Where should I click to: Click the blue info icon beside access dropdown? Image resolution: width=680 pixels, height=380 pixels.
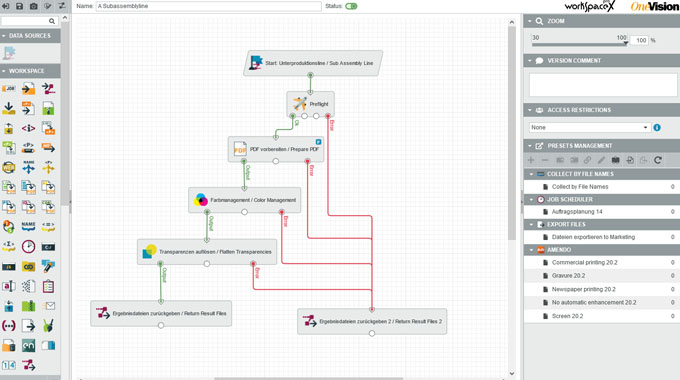(x=657, y=128)
